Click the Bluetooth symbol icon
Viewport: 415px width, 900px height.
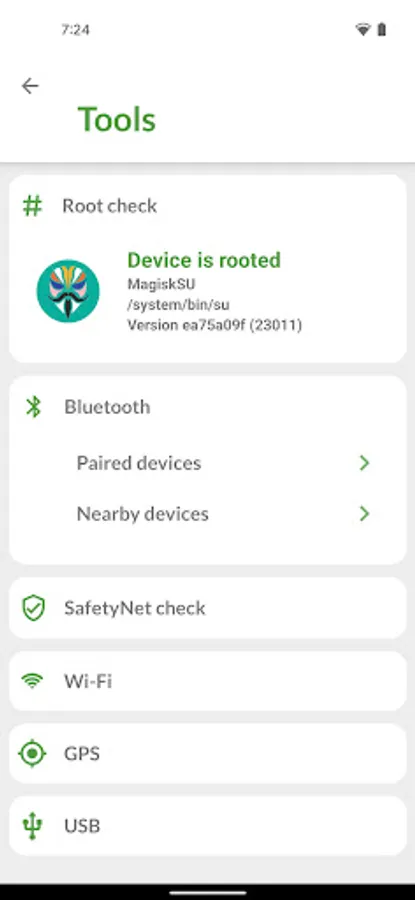(x=34, y=407)
